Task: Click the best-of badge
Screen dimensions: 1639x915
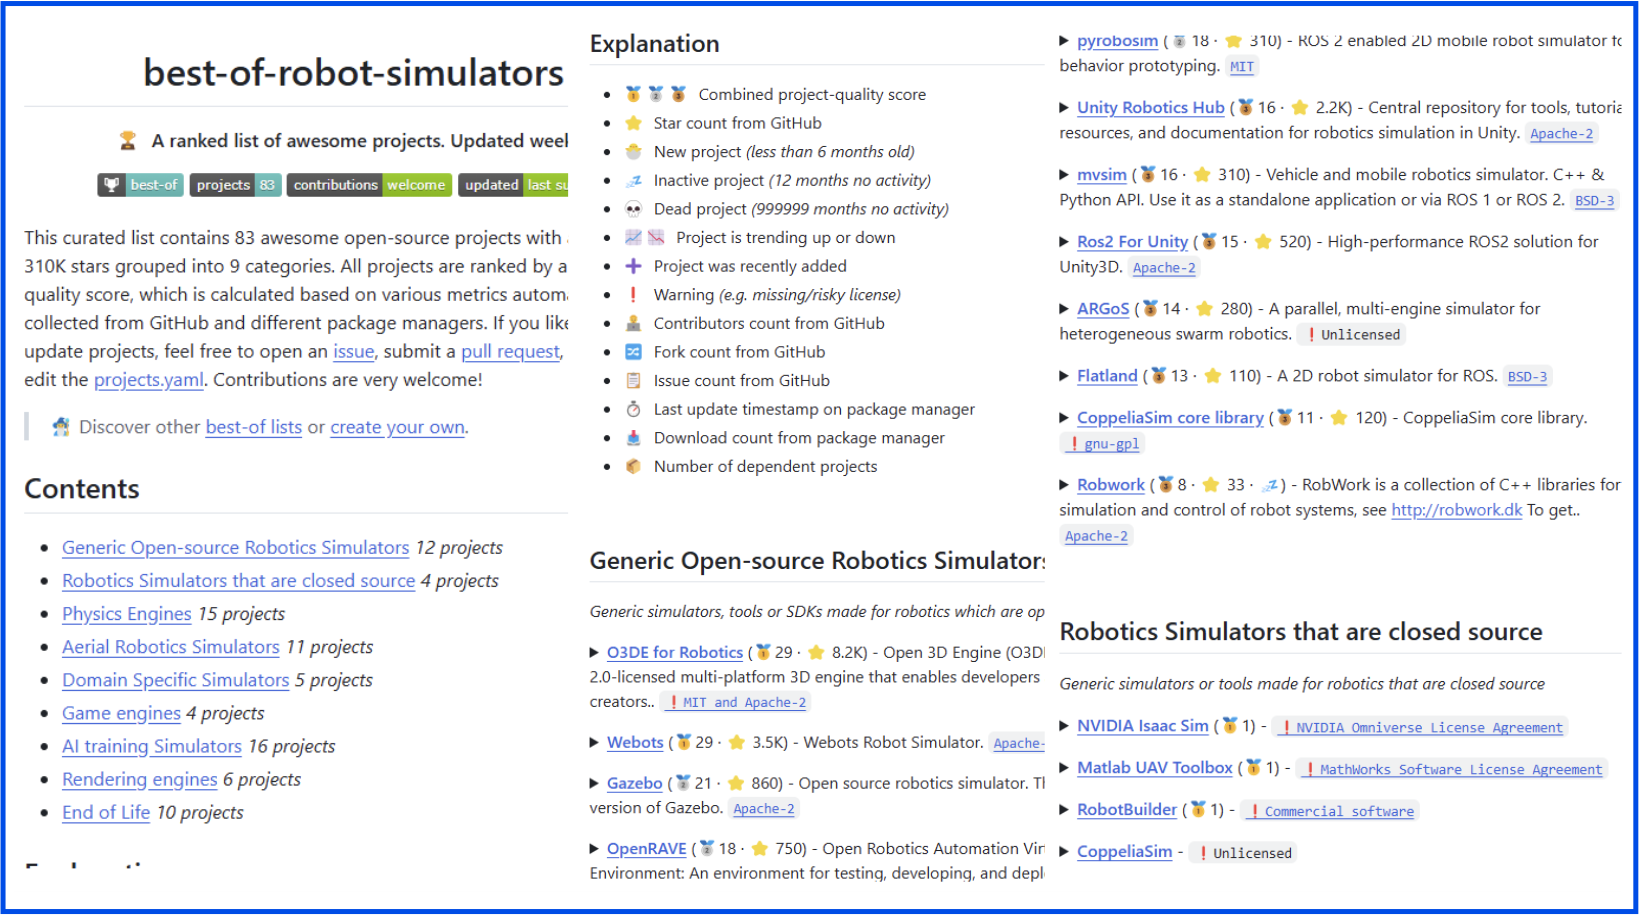Action: coord(141,185)
